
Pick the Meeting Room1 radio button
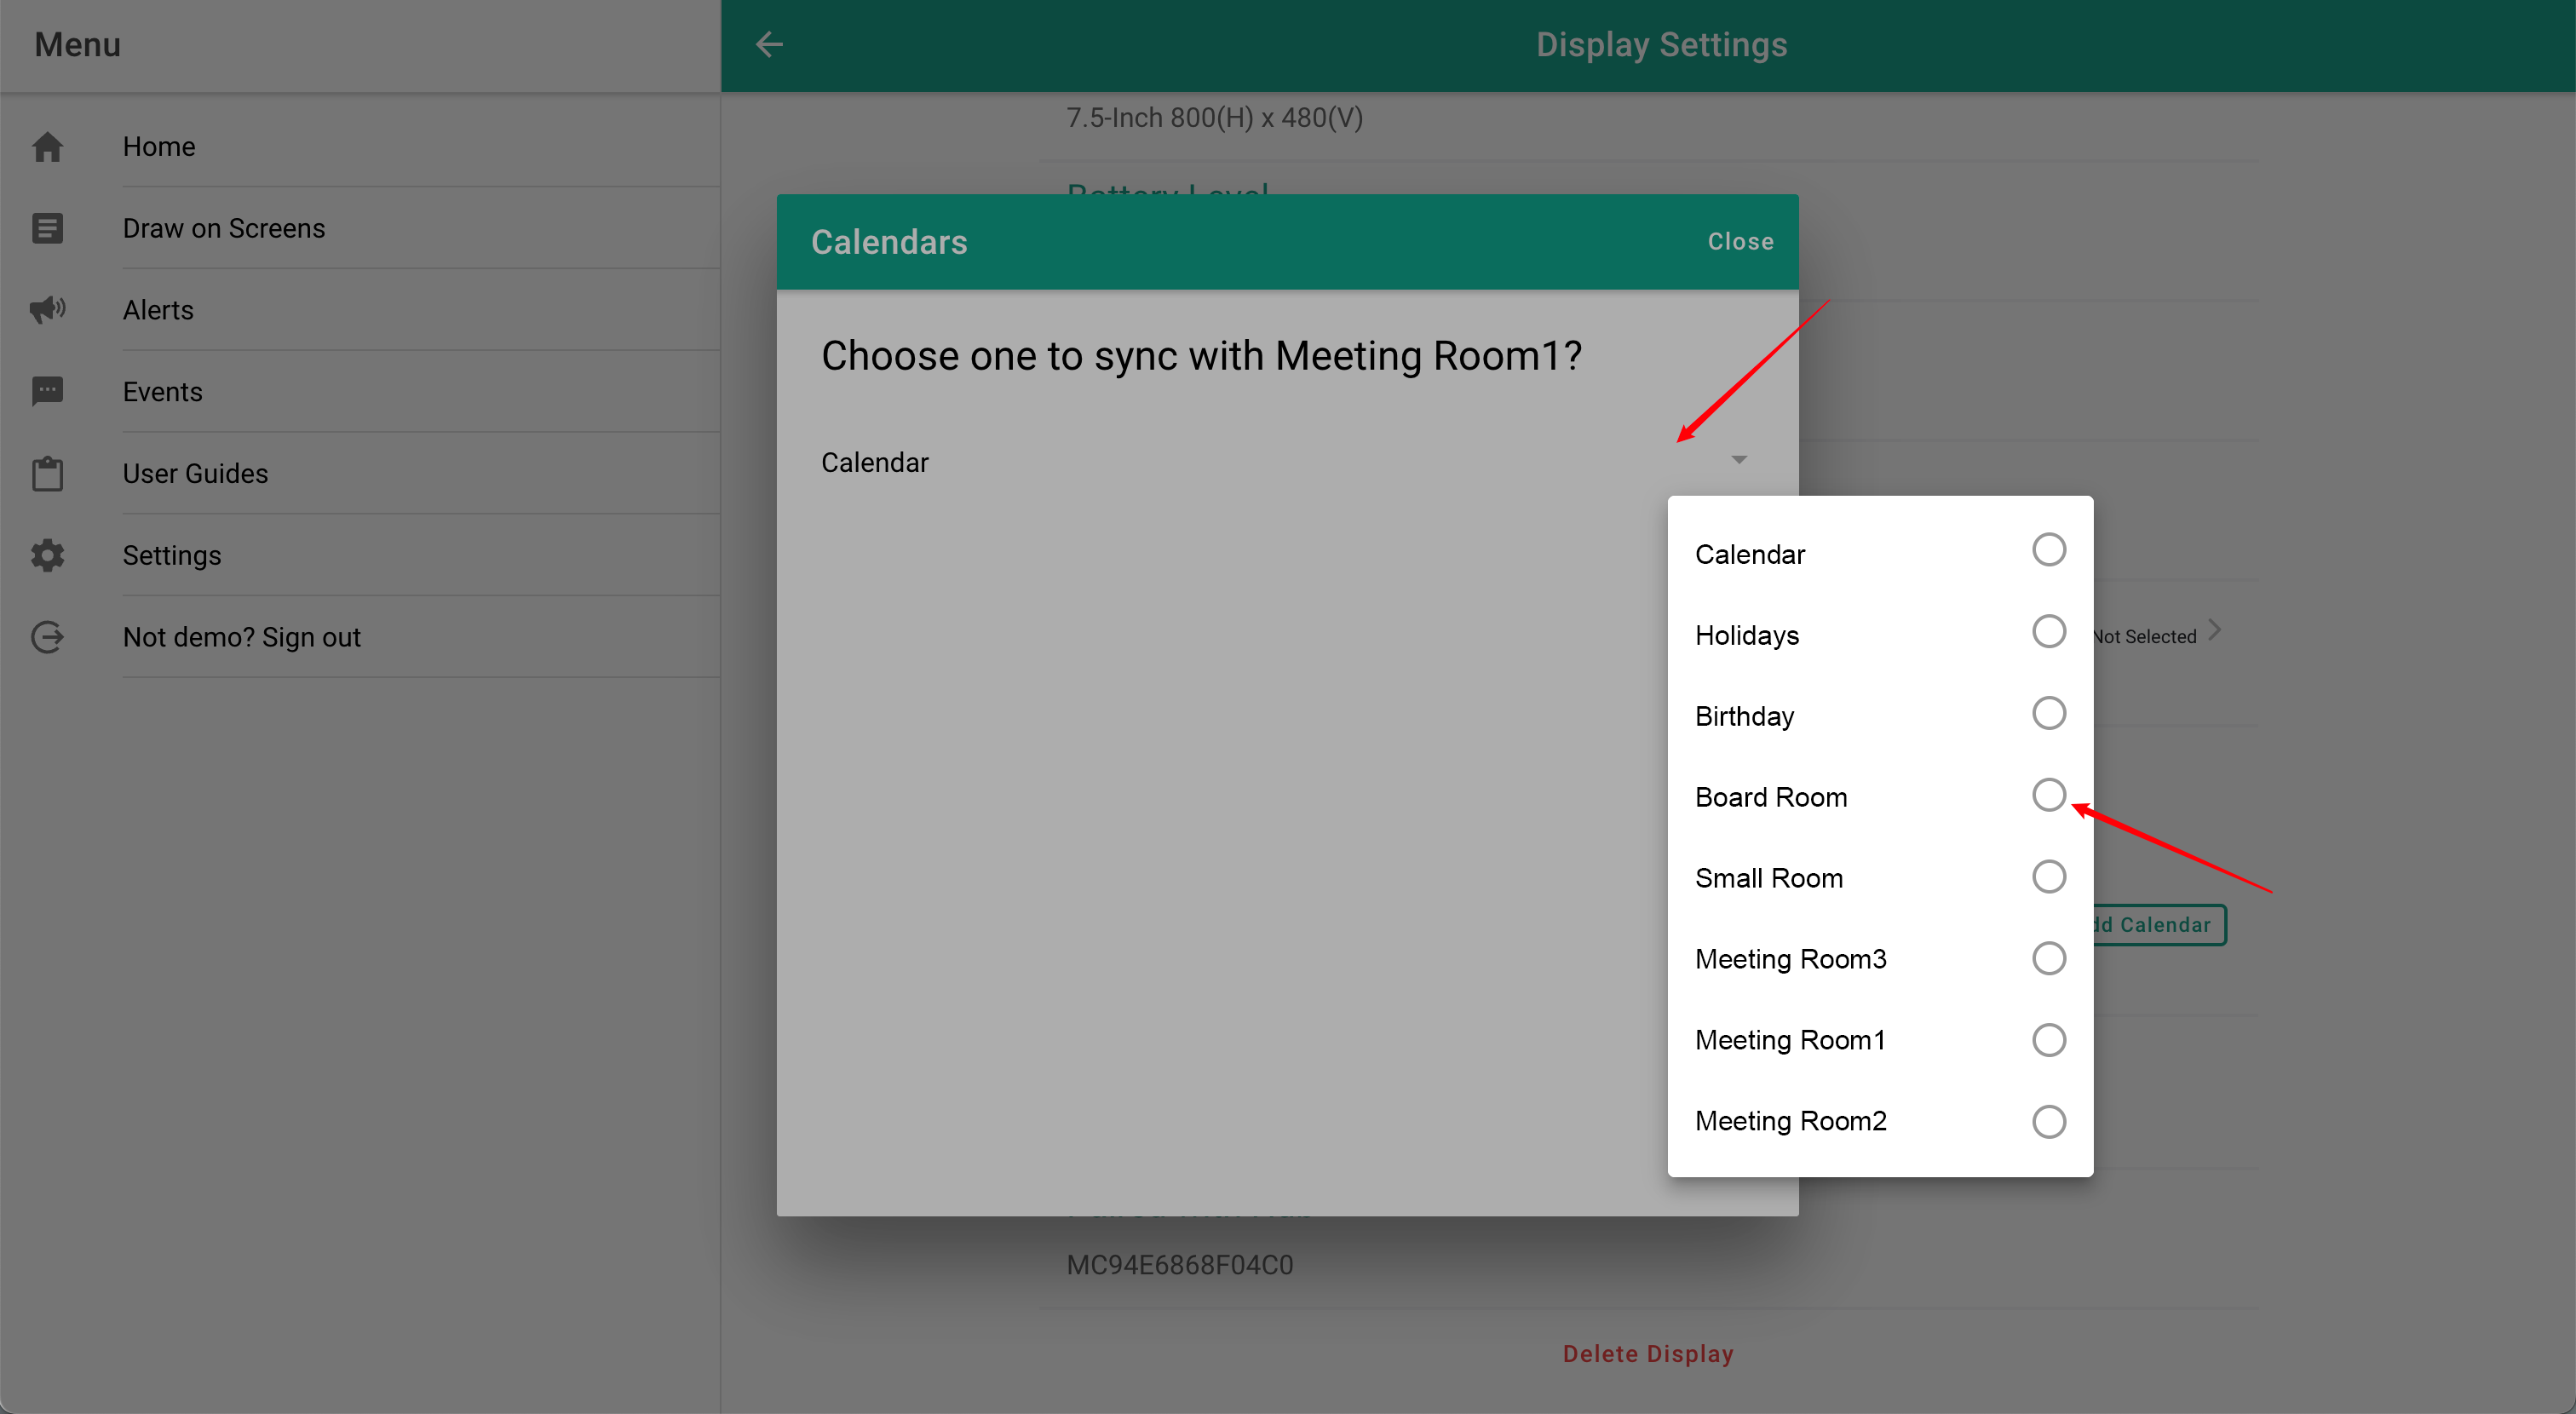click(2048, 1040)
